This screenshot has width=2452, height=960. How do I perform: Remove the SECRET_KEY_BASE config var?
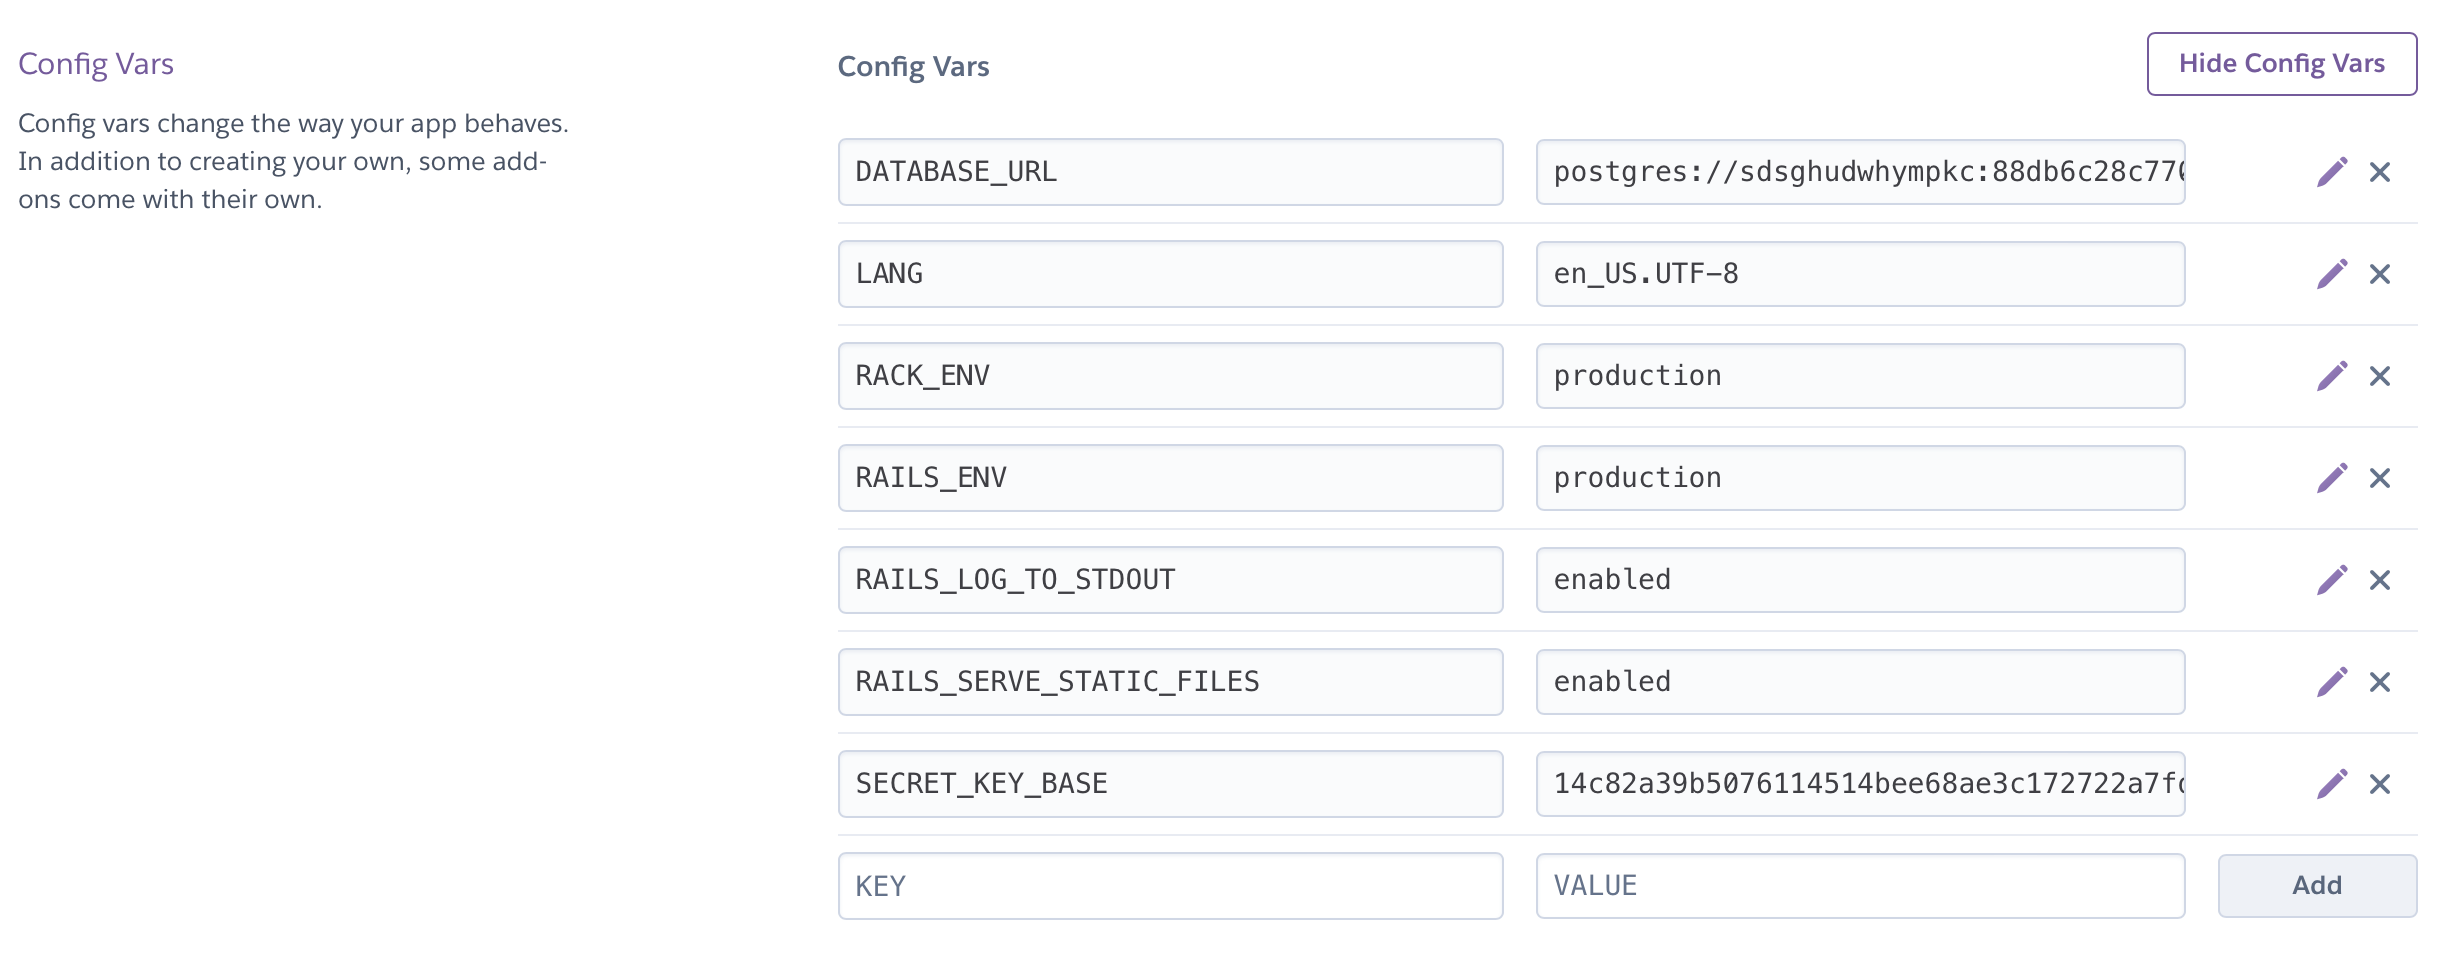[2382, 783]
